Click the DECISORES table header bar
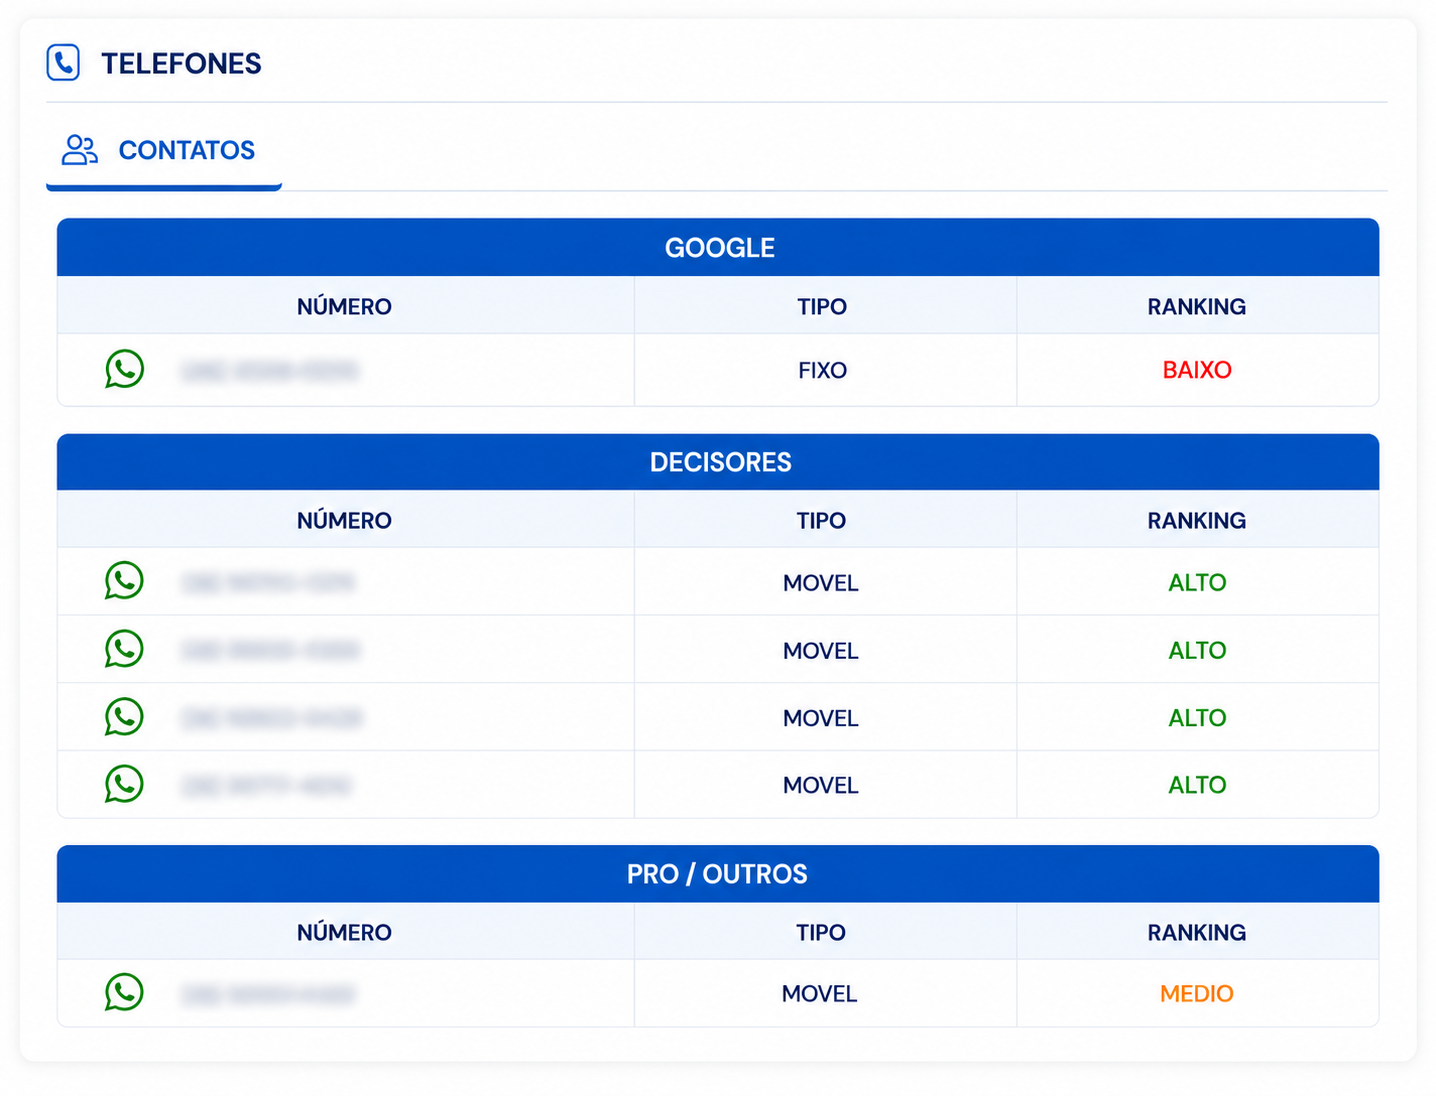Screen dimensions: 1436x1096 (x=718, y=462)
